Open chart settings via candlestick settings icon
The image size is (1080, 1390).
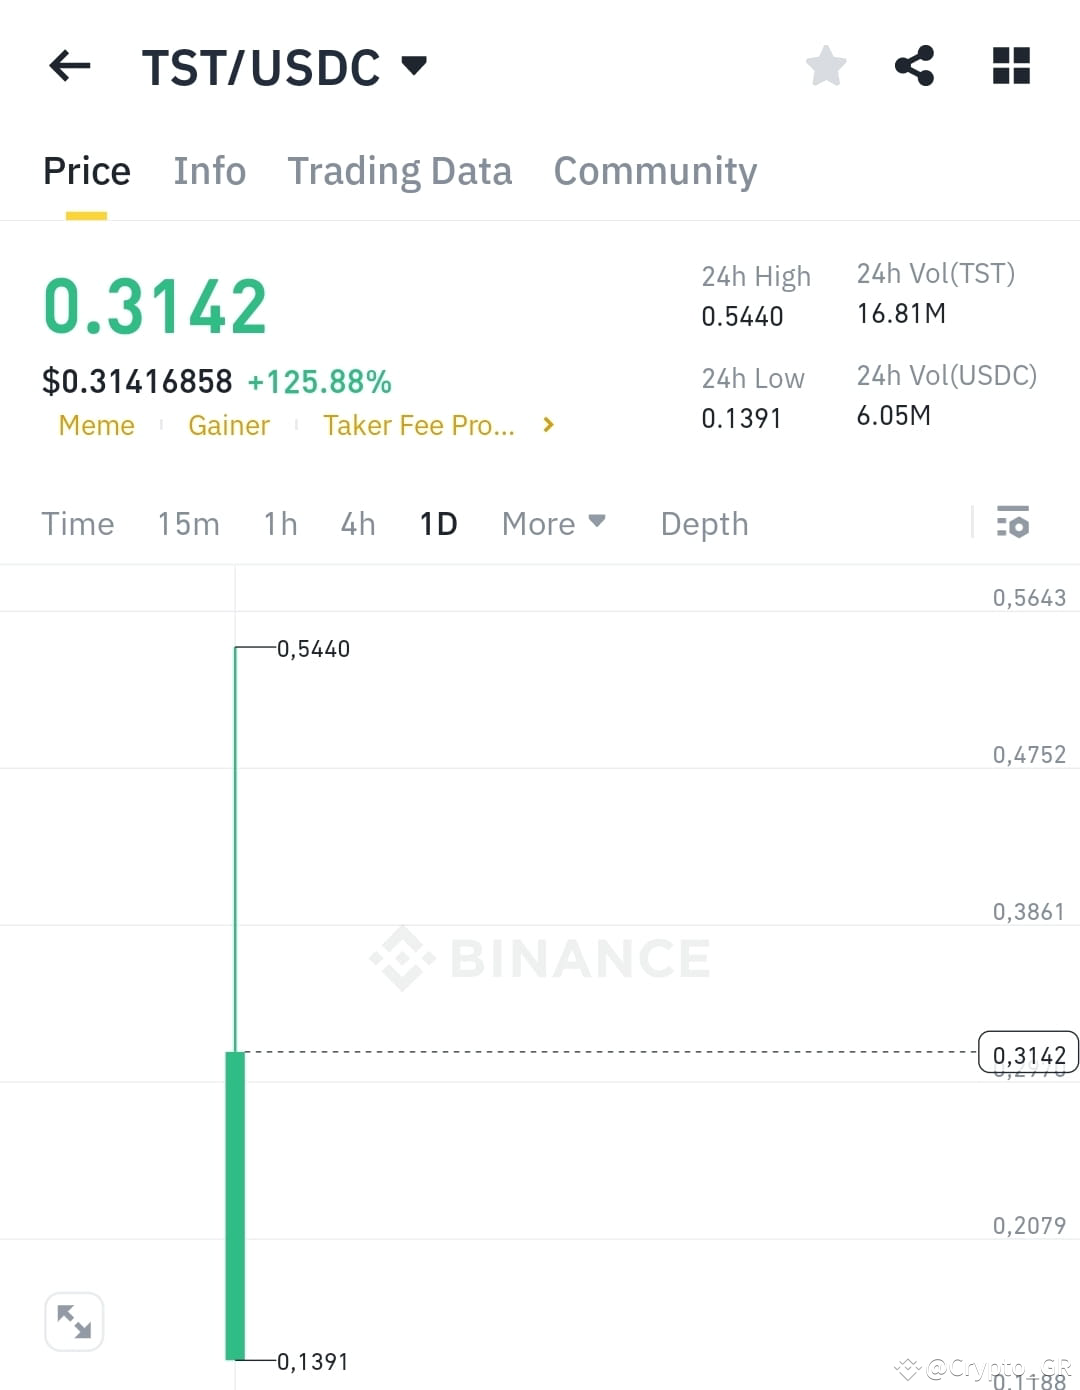pyautogui.click(x=1013, y=523)
